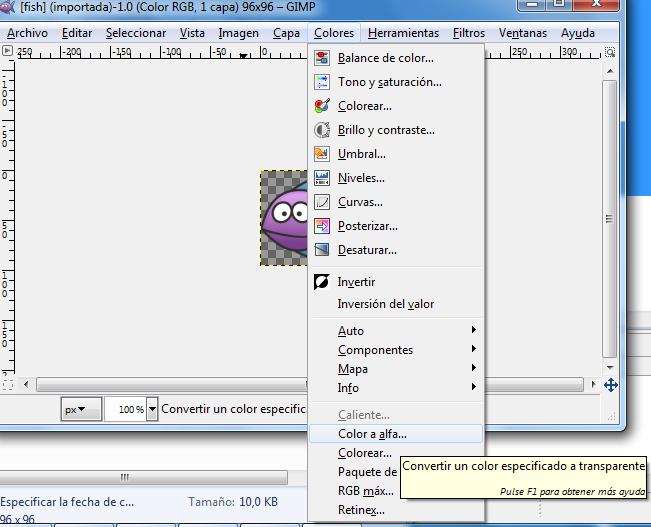Click the Niveles histogram icon
The height and width of the screenshot is (527, 651).
coord(322,178)
